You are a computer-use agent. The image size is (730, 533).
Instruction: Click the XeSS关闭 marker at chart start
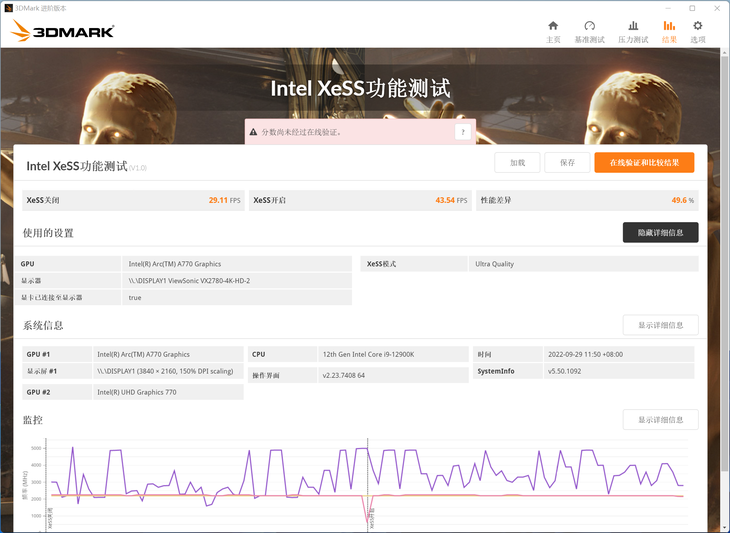46,484
